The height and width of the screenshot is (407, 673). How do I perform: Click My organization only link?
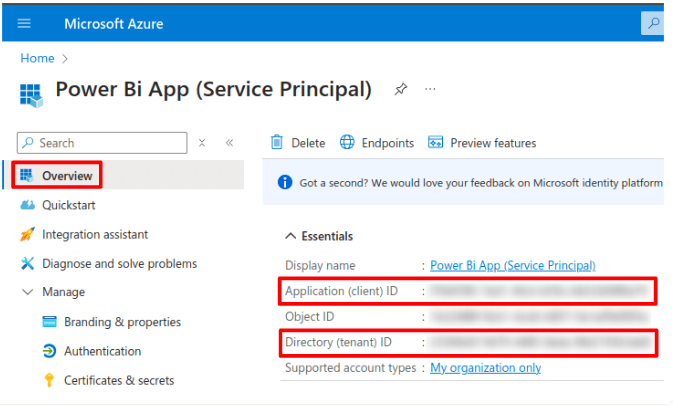(485, 368)
